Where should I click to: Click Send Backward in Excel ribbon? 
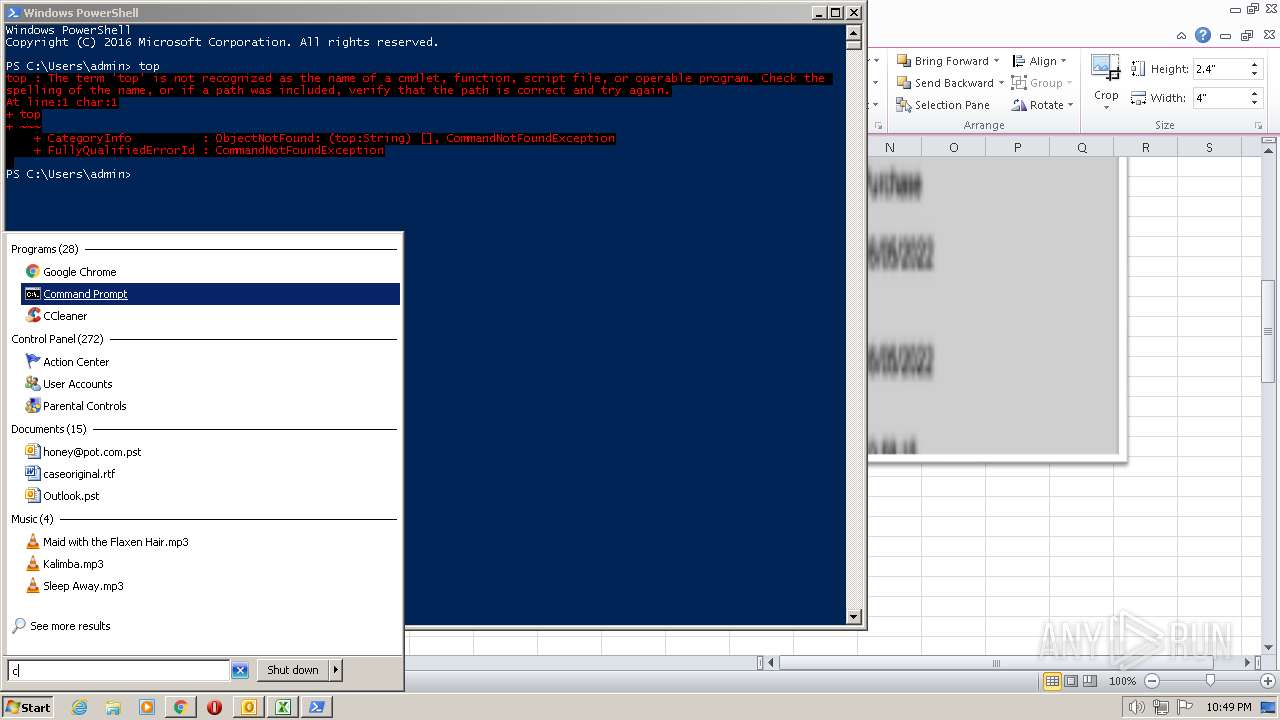tap(945, 83)
